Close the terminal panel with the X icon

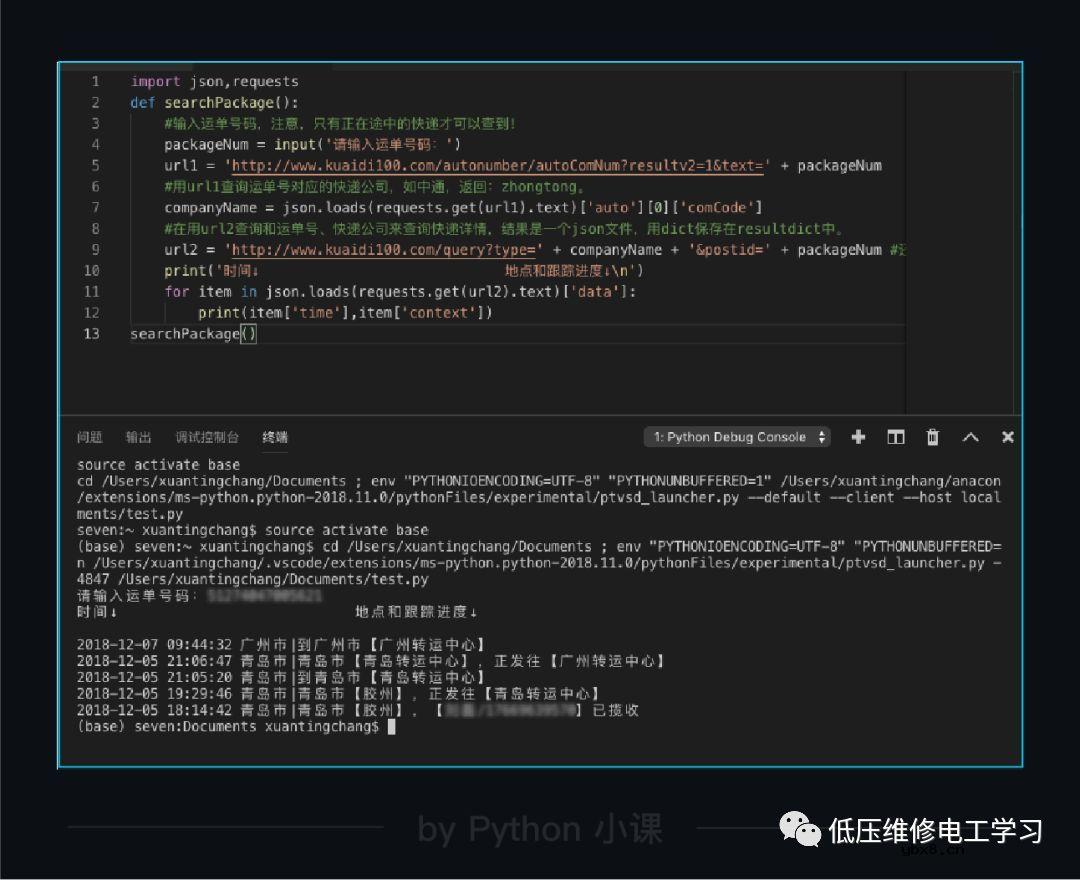(1007, 437)
